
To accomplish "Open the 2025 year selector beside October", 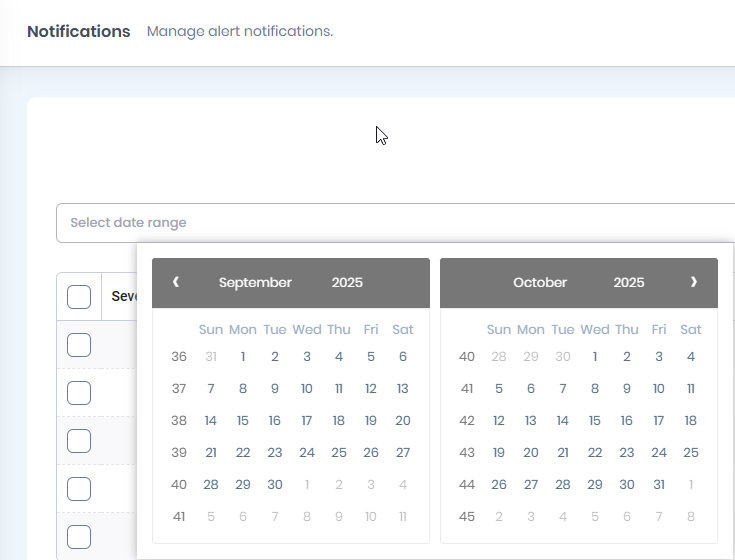I will coord(629,282).
